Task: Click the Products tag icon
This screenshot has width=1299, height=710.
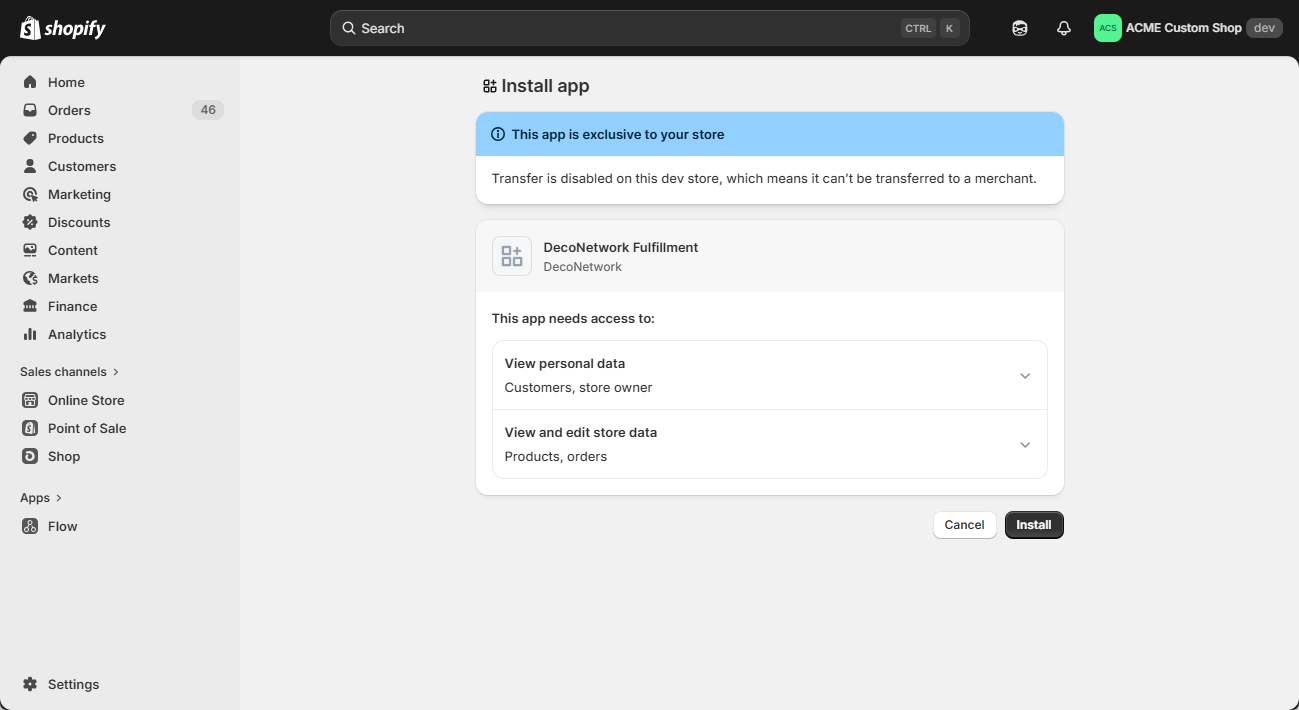Action: point(30,138)
